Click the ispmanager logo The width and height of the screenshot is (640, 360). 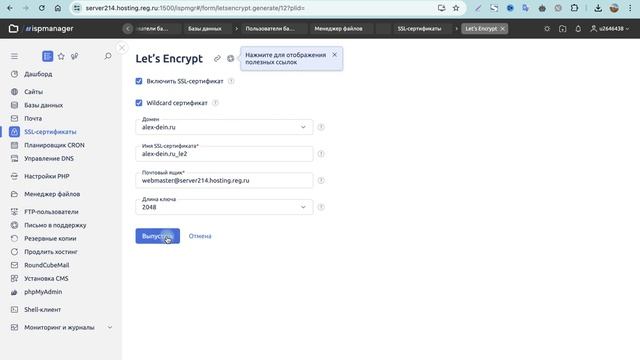point(49,29)
